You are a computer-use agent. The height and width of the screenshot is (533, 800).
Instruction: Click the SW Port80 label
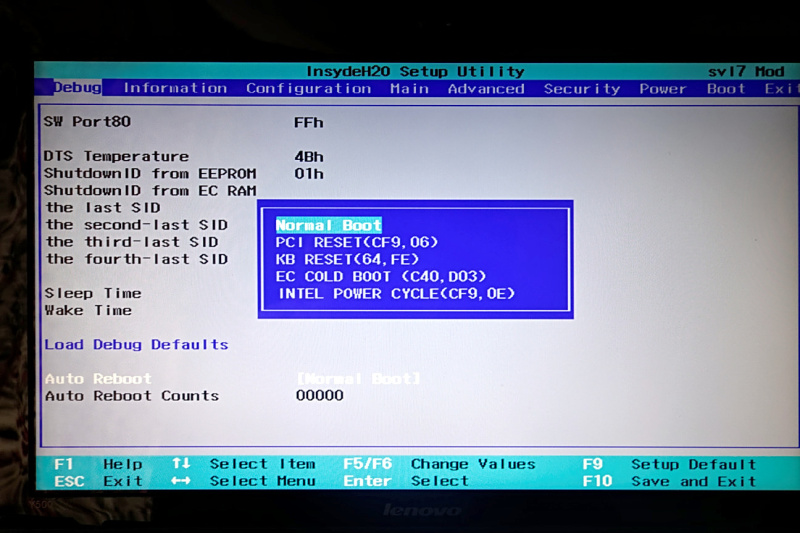[87, 122]
